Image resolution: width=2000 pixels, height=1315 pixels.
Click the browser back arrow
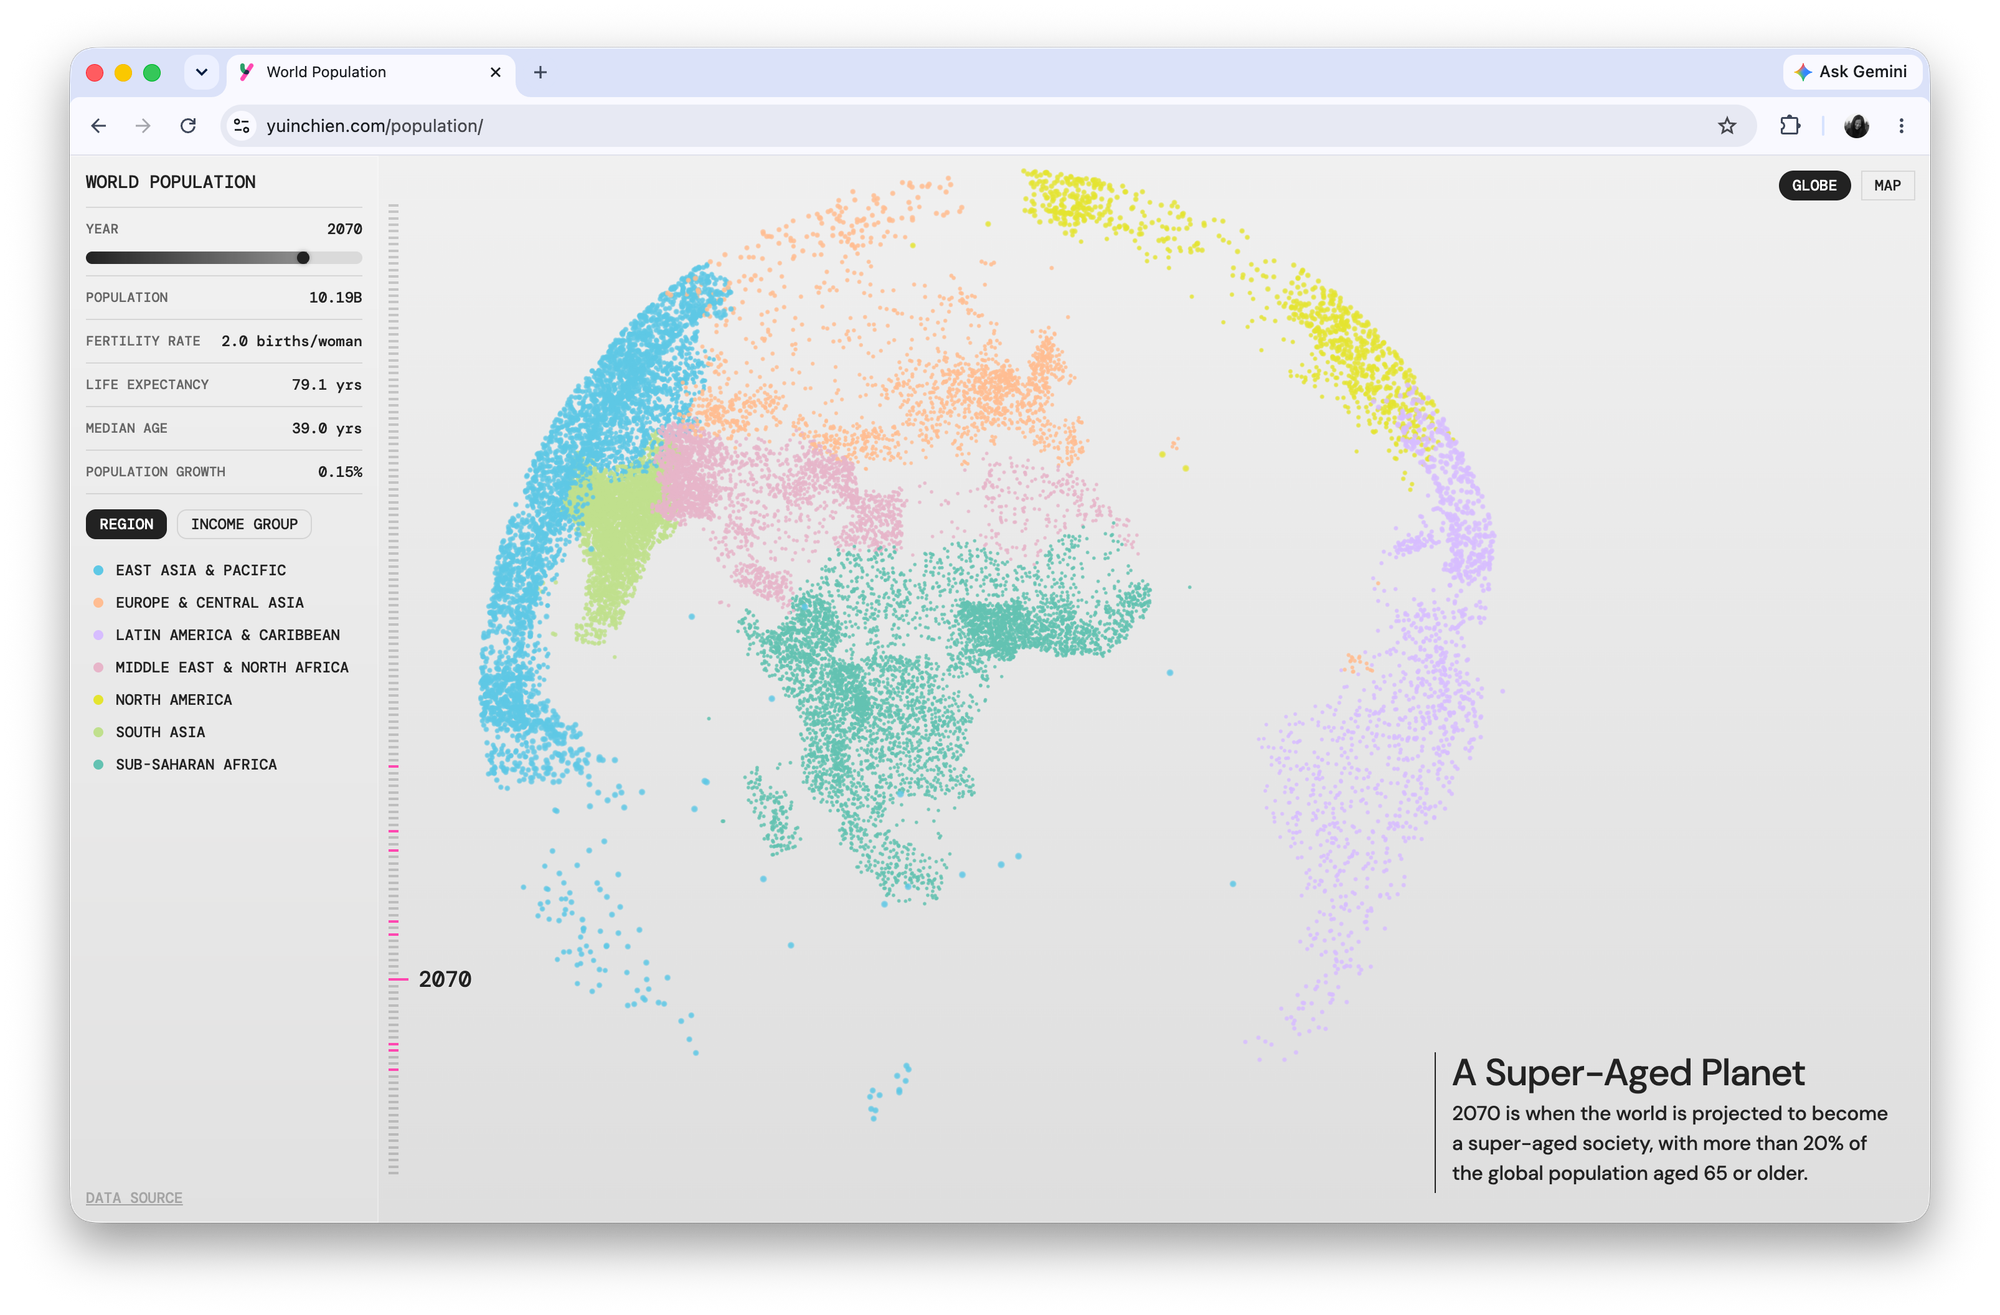98,126
